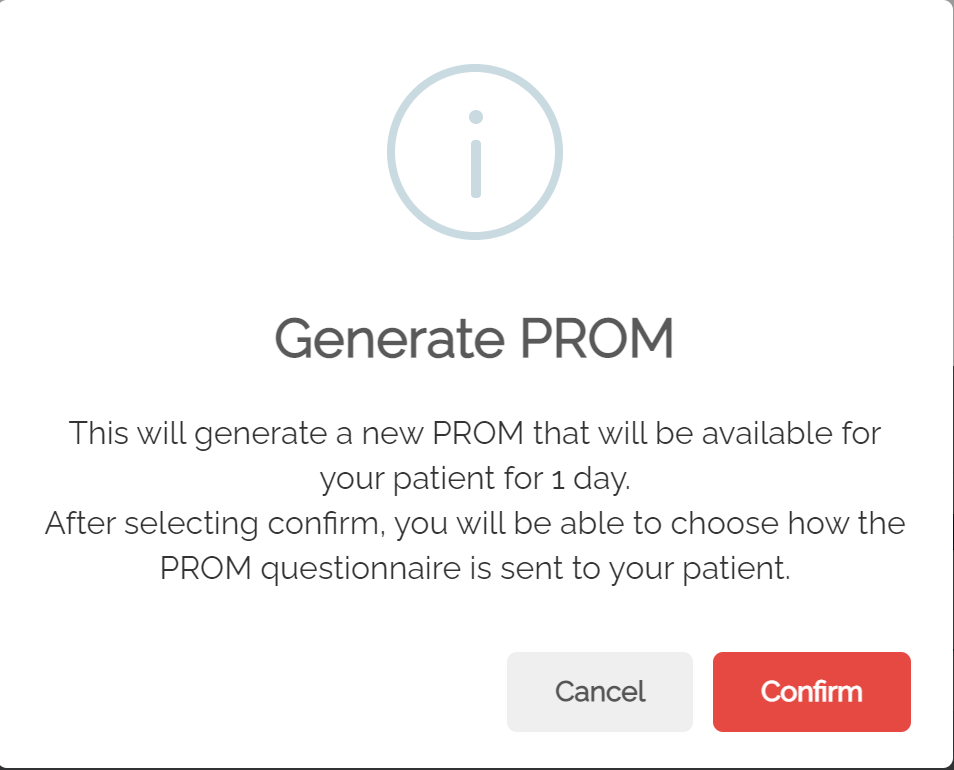Click the '1 day' duration text

[590, 479]
